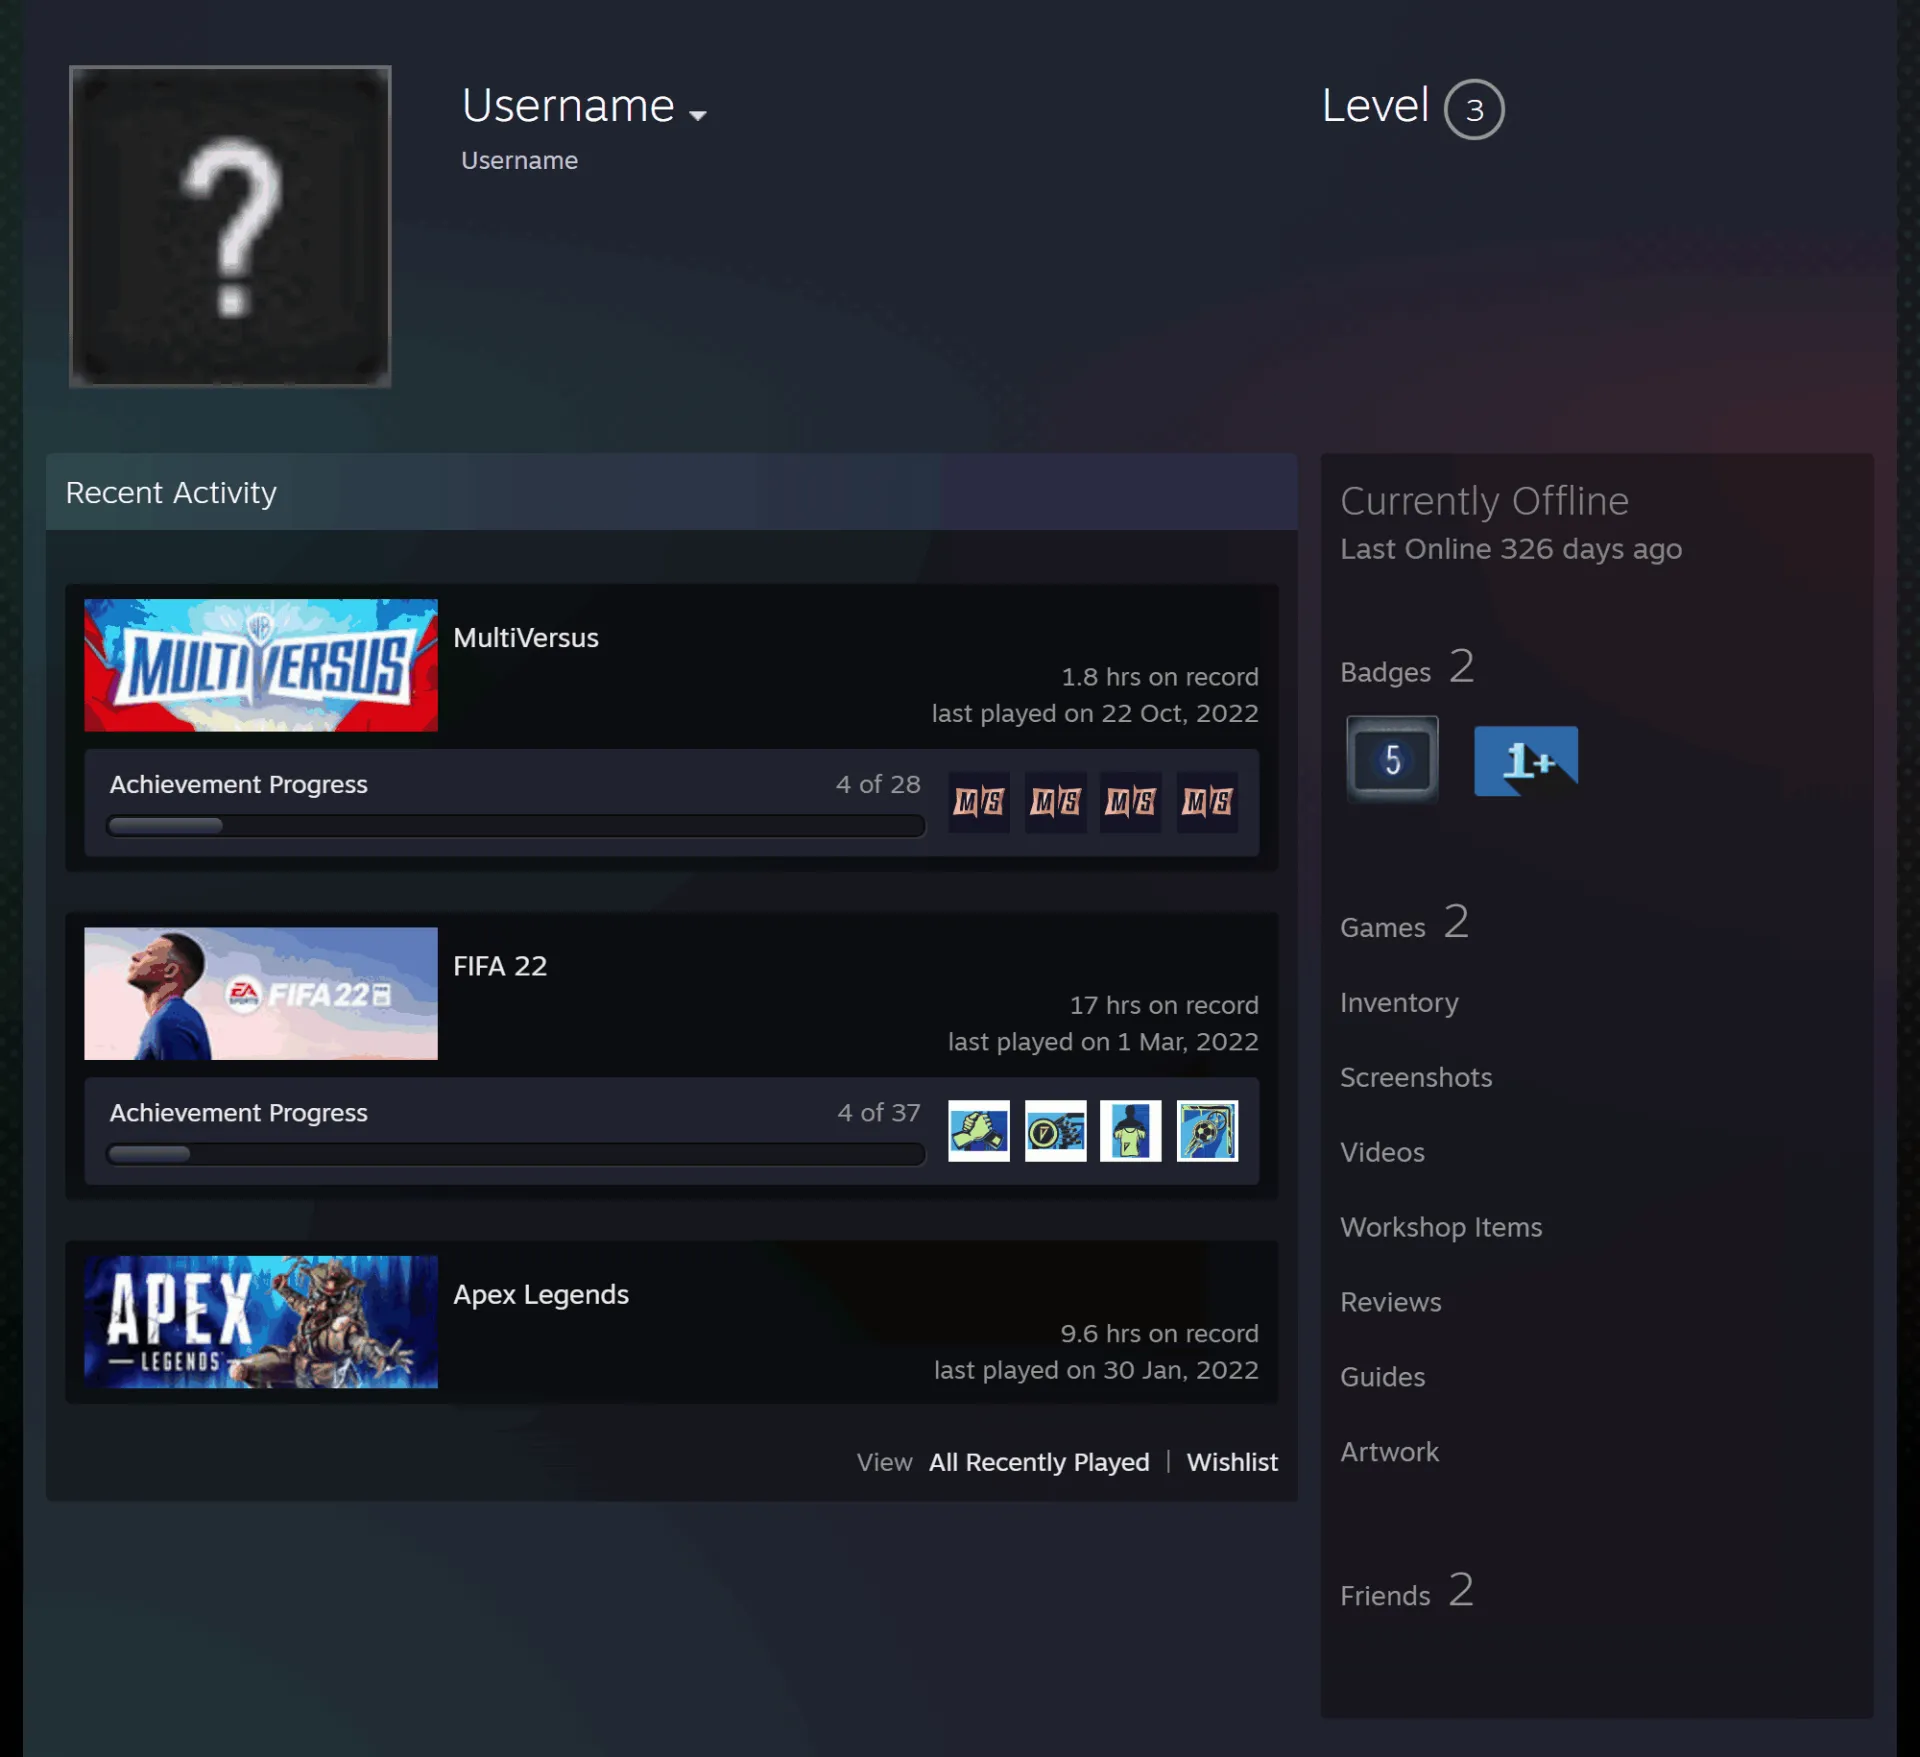Click the 1+ game collector badge
This screenshot has height=1757, width=1920.
coord(1526,760)
